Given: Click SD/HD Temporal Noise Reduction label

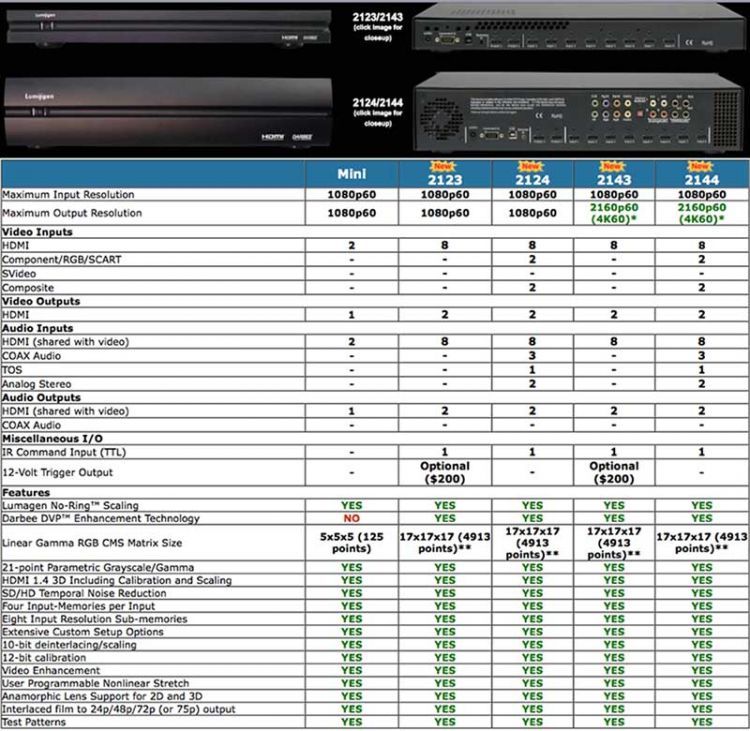Looking at the screenshot, I should 84,594.
